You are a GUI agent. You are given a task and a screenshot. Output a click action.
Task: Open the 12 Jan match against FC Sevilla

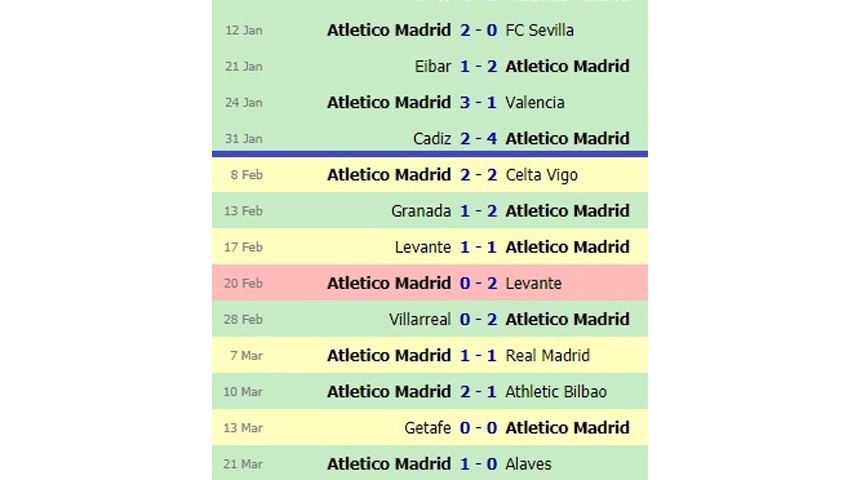tap(429, 30)
